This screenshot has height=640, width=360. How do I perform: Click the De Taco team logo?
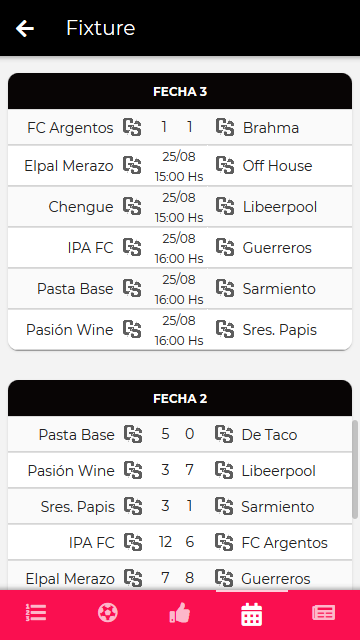click(224, 434)
